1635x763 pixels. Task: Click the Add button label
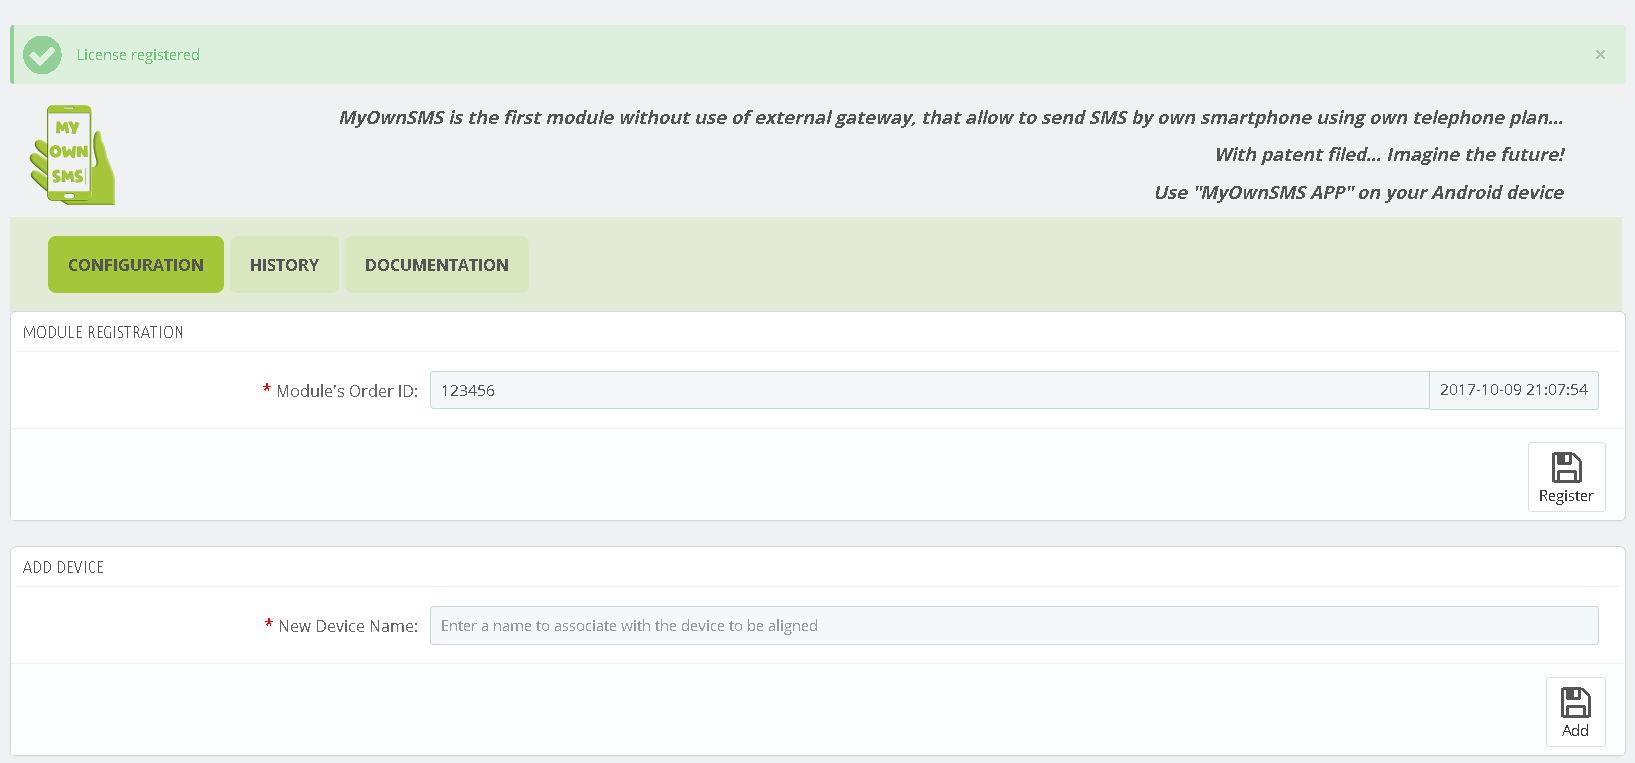click(x=1575, y=731)
